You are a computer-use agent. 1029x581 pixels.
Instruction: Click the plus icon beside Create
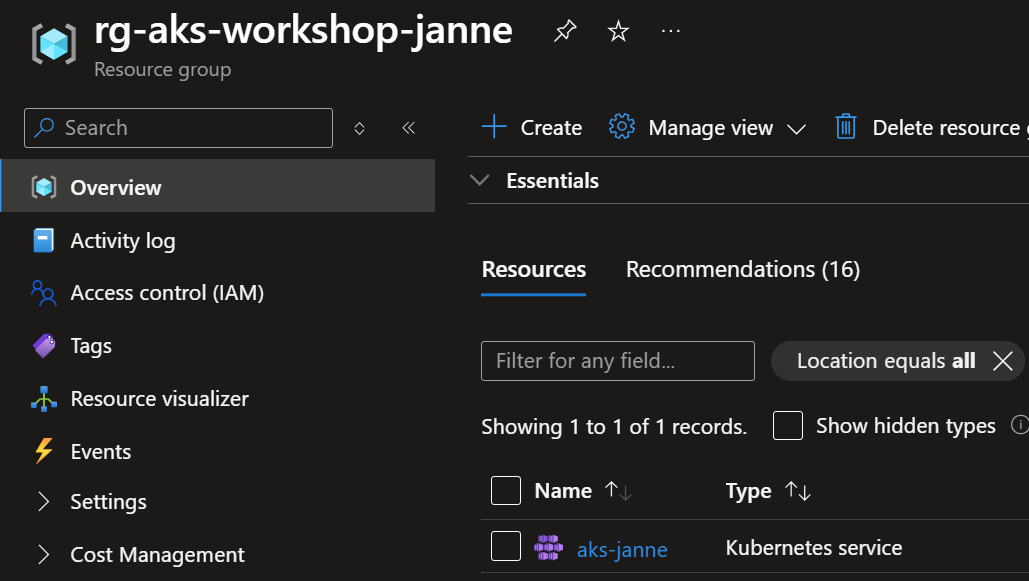point(494,127)
